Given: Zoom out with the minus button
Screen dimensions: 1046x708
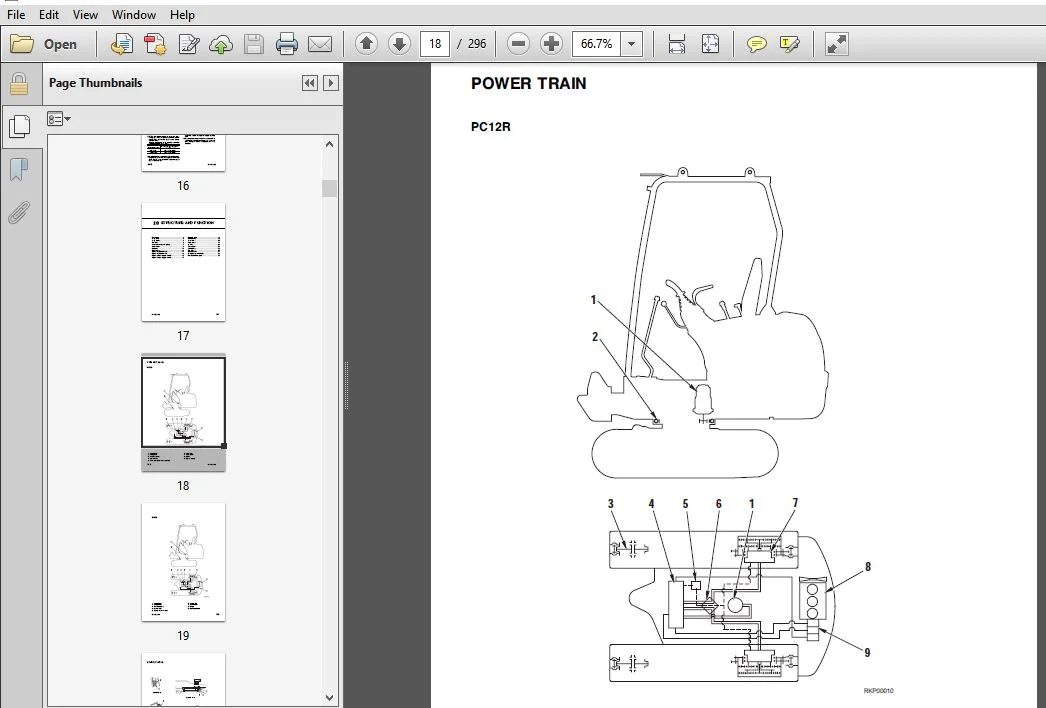Looking at the screenshot, I should click(518, 44).
